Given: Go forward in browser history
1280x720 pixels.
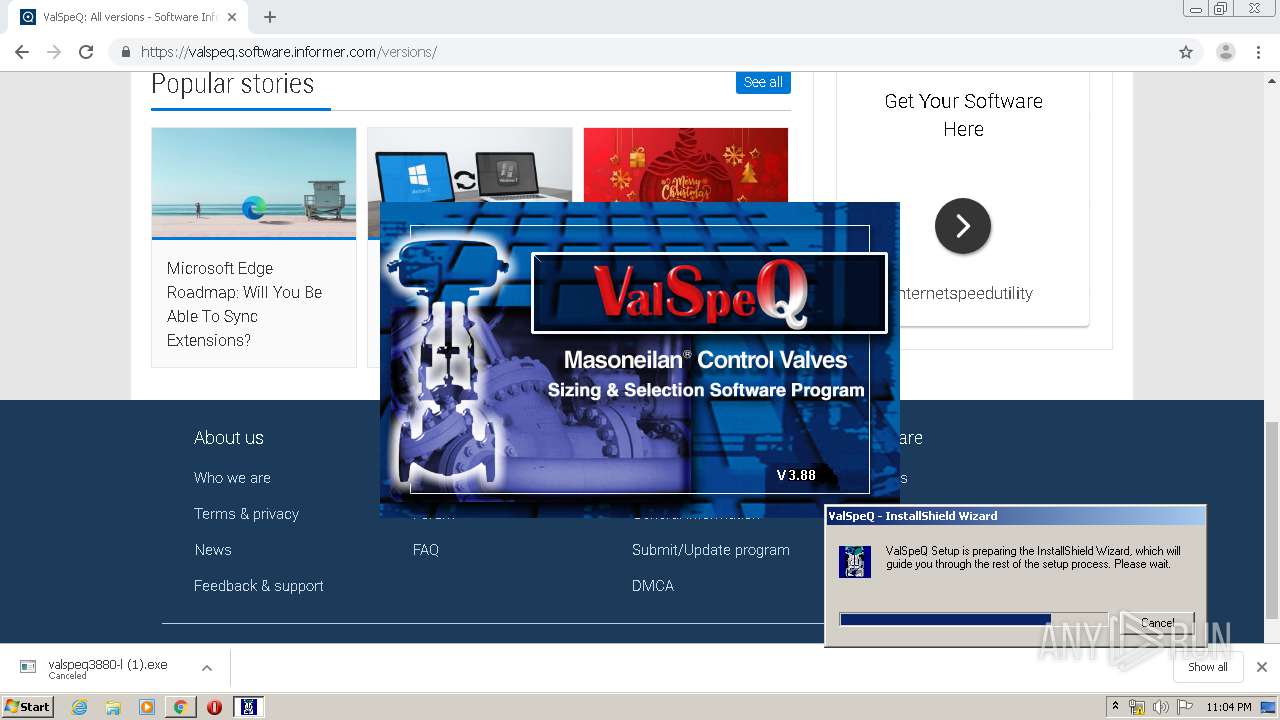Looking at the screenshot, I should click(54, 52).
